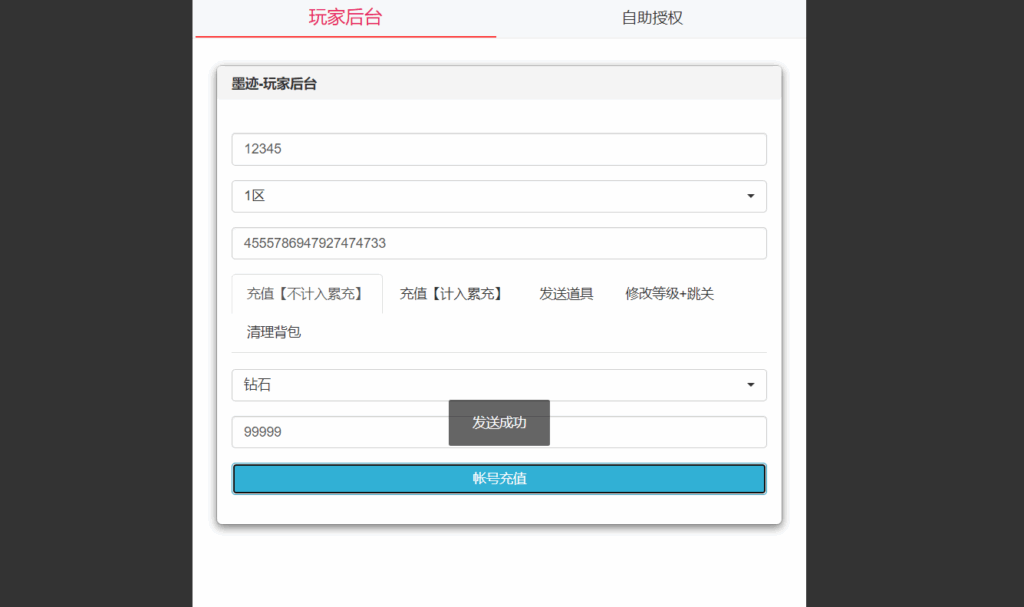Screen dimensions: 1024x607
Task: Click the 发送成功 toast message
Action: pos(499,422)
